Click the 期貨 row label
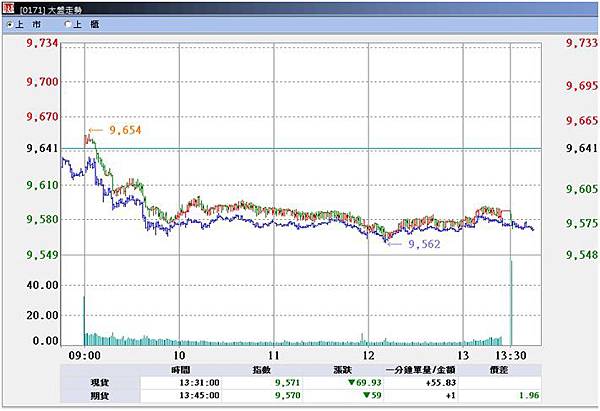This screenshot has height=411, width=600. 99,396
